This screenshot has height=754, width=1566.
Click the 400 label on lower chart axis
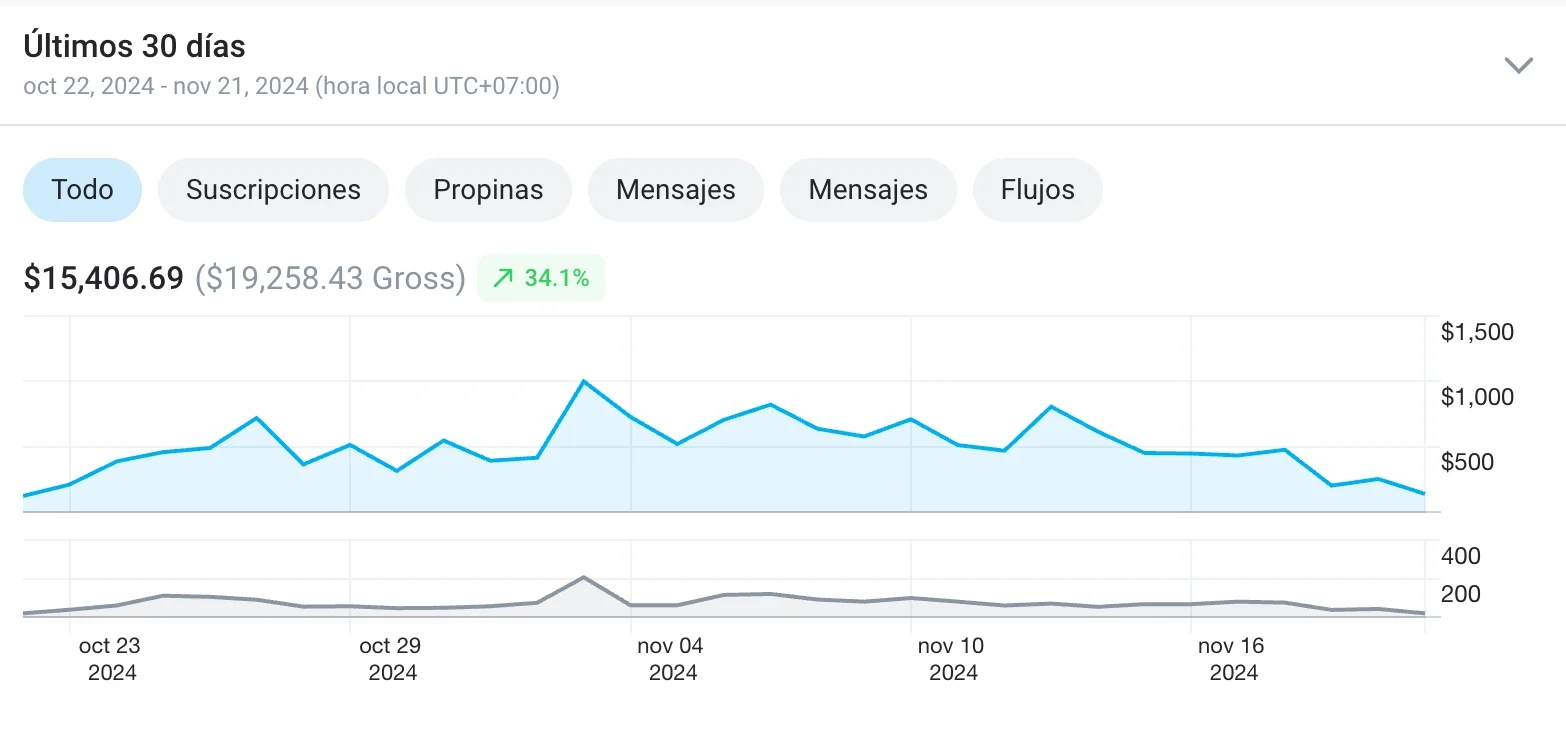pyautogui.click(x=1460, y=556)
